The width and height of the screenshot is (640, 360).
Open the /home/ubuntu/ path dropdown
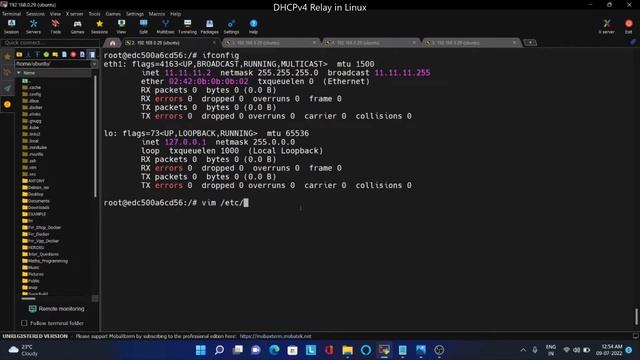[94, 64]
